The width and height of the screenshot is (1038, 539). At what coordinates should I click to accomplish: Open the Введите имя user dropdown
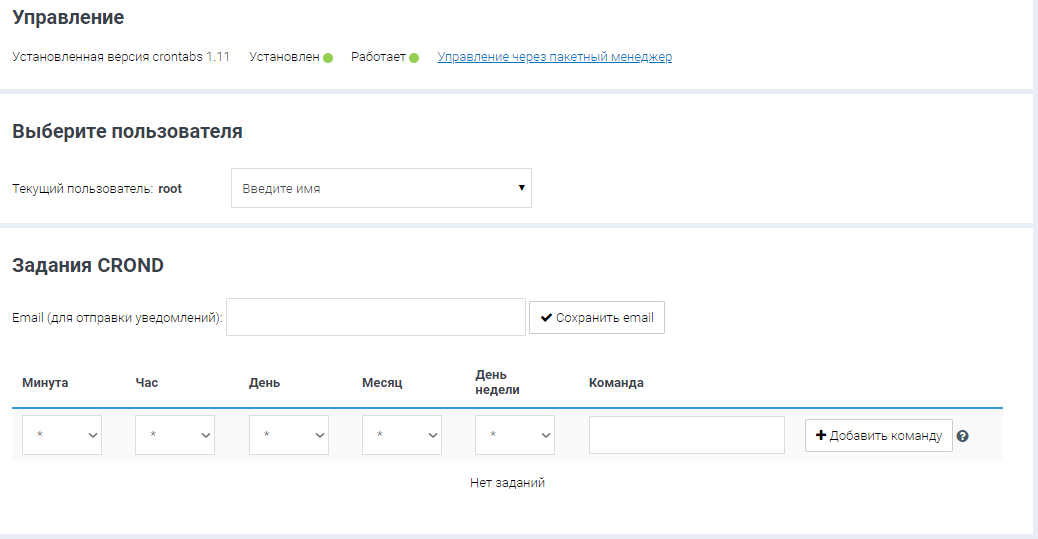381,188
